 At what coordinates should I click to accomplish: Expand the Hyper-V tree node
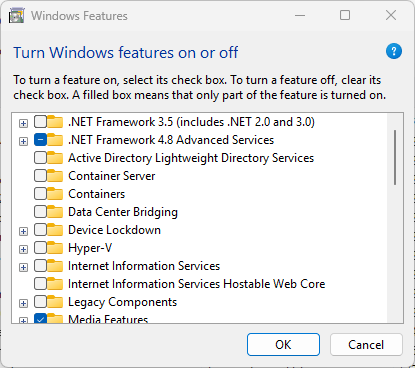click(23, 249)
